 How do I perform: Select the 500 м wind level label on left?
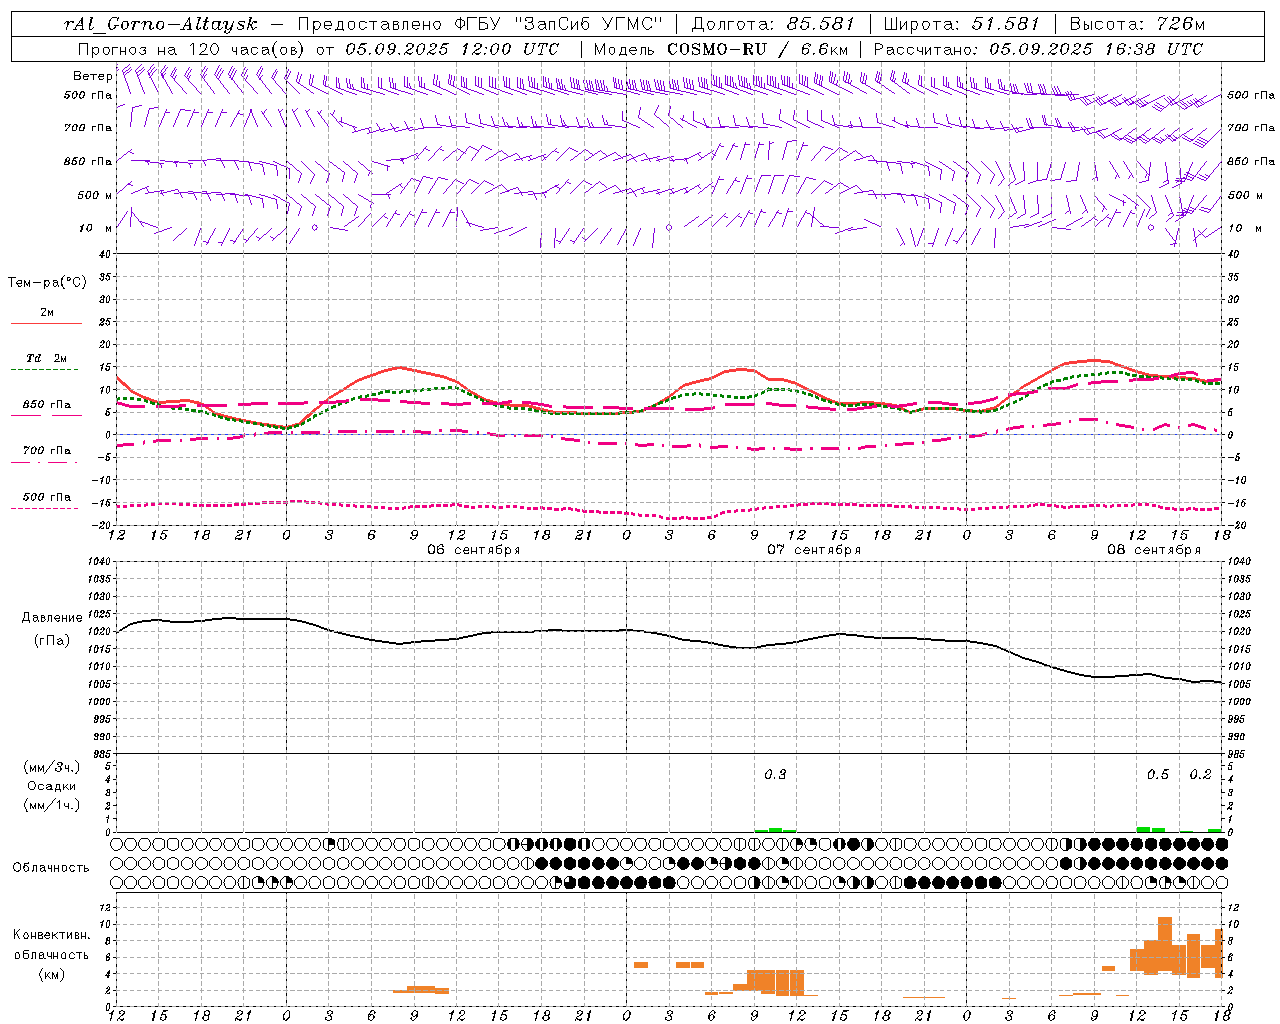(x=95, y=195)
